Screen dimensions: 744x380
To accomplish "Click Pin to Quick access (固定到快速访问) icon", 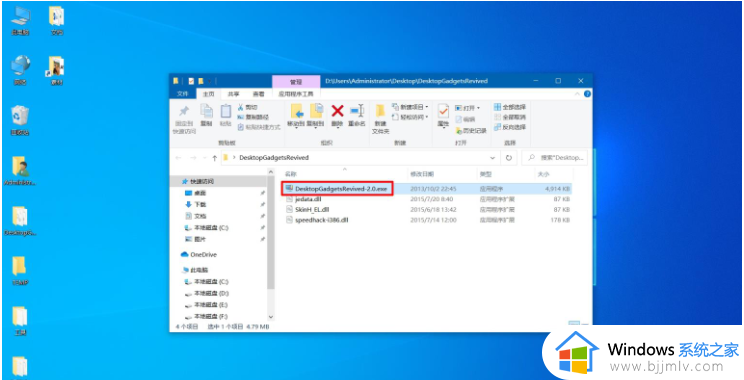I will pos(184,112).
